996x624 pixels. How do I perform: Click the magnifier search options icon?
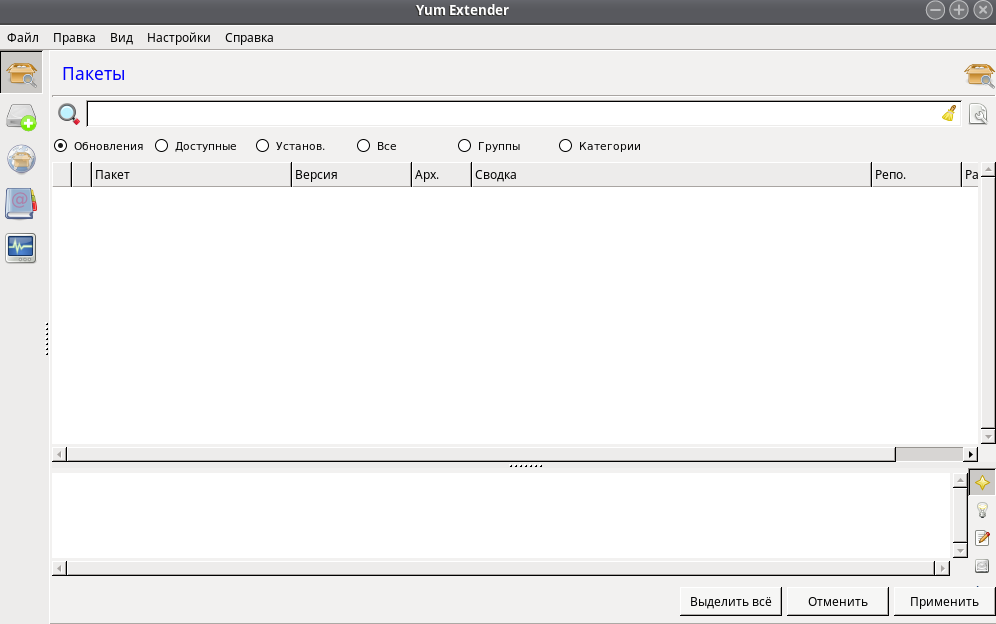pyautogui.click(x=69, y=114)
